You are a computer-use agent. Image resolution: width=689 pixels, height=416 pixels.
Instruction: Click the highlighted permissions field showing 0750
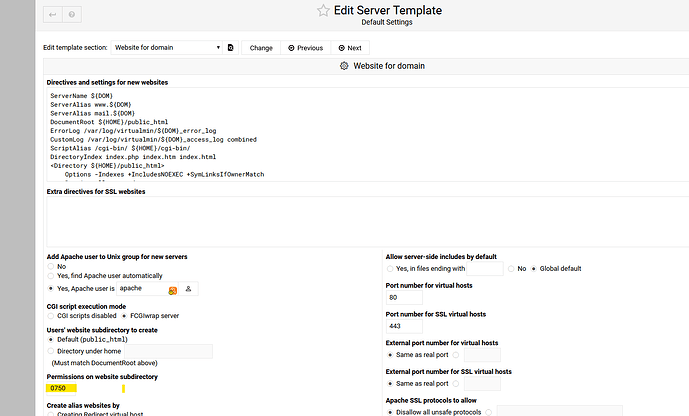pyautogui.click(x=83, y=388)
